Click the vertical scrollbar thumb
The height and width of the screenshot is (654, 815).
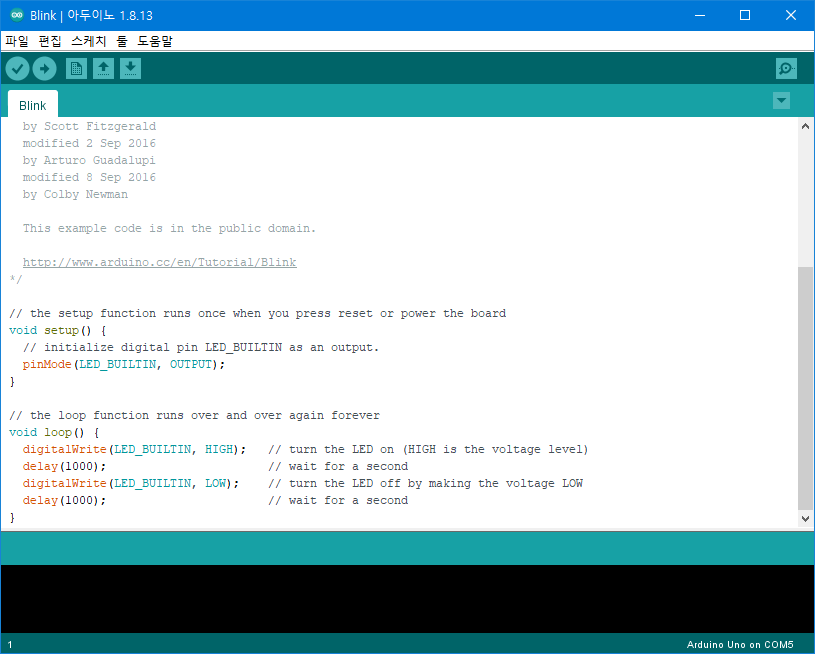(805, 388)
